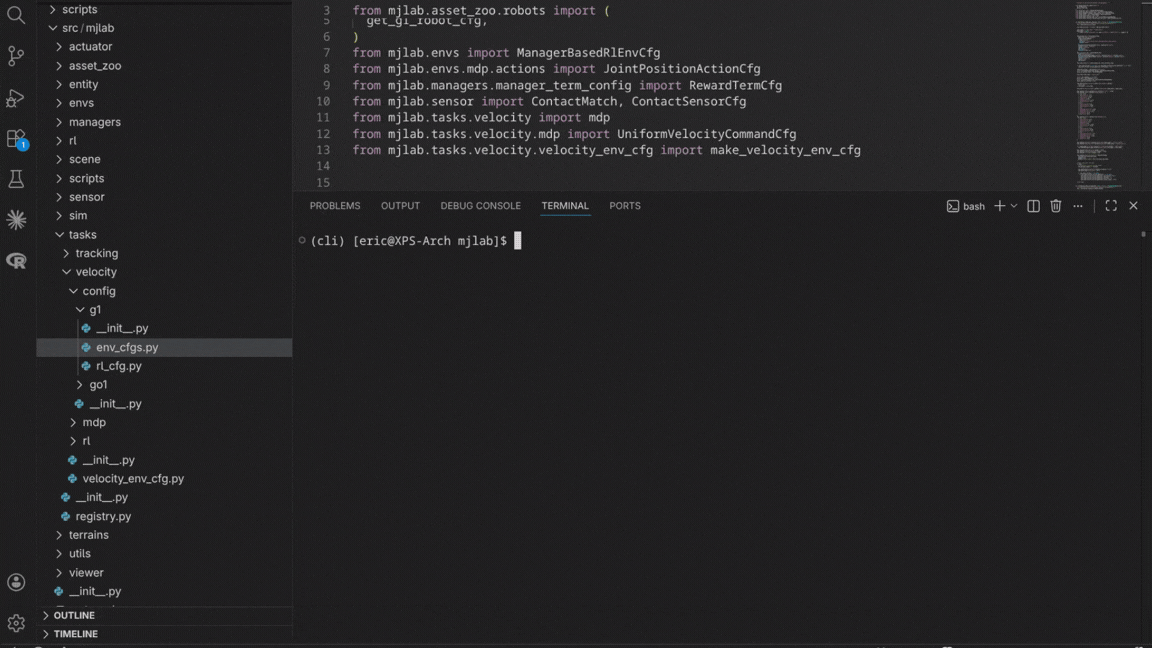Split the terminal pane
Image resolution: width=1152 pixels, height=648 pixels.
click(1033, 206)
